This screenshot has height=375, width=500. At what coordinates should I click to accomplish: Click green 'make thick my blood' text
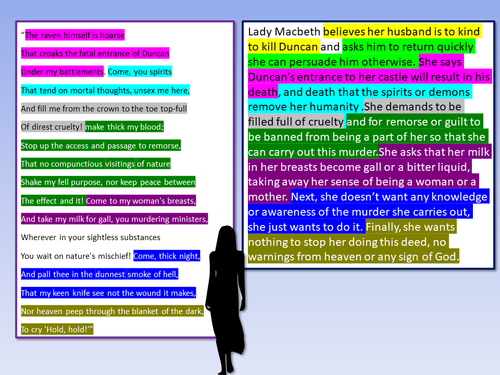[x=124, y=127]
